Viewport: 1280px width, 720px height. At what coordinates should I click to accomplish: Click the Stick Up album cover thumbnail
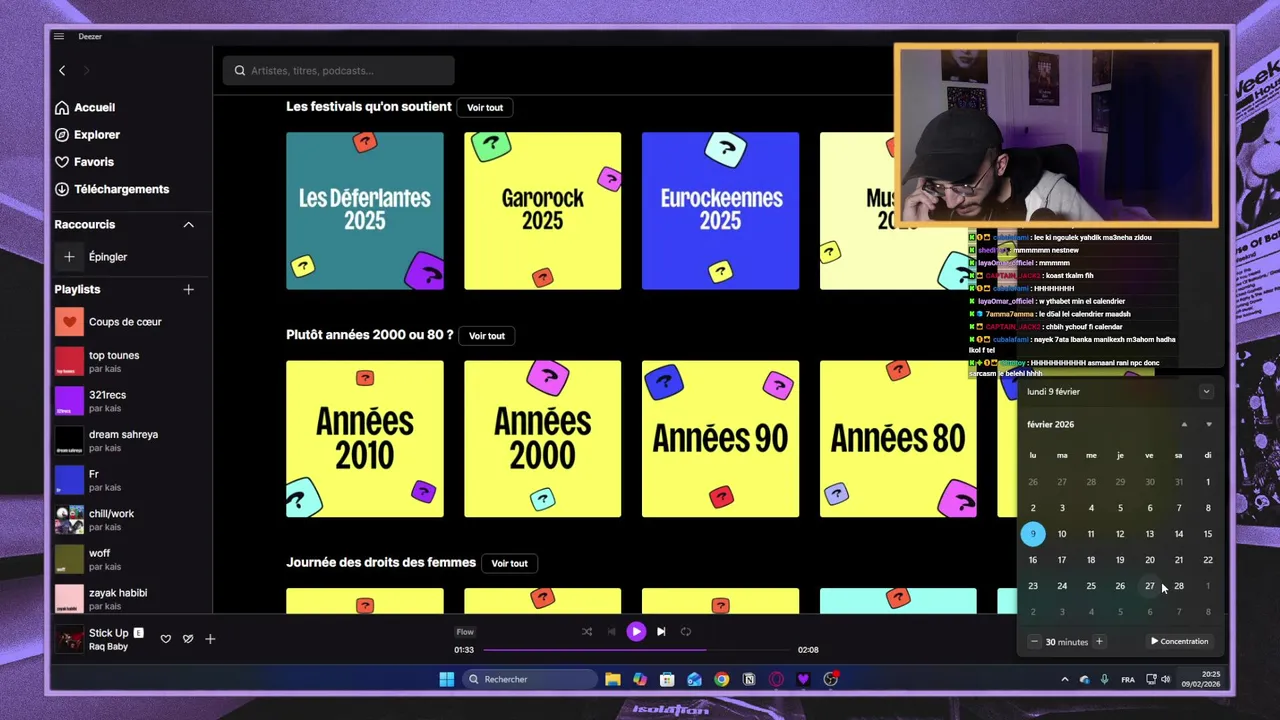69,639
